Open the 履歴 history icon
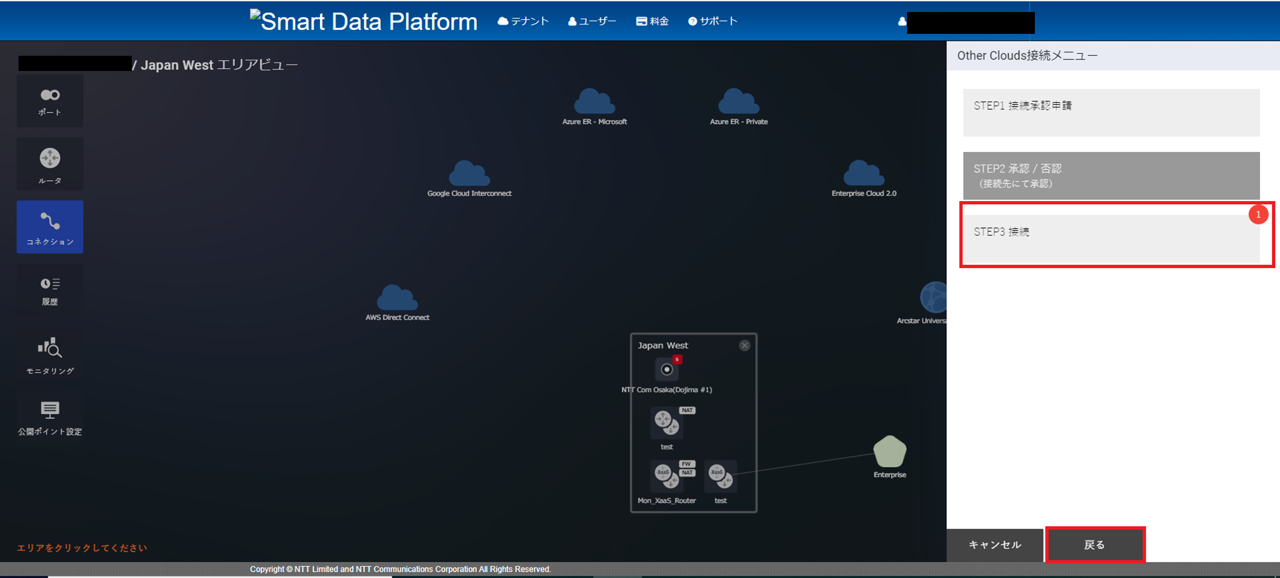Viewport: 1280px width, 578px height. (x=50, y=289)
